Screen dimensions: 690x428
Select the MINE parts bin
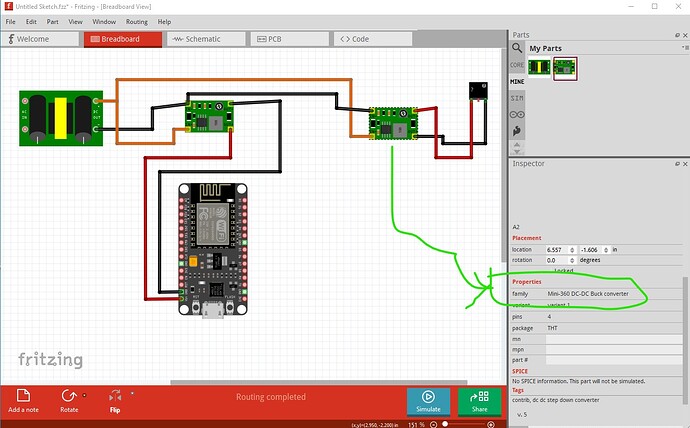click(517, 82)
